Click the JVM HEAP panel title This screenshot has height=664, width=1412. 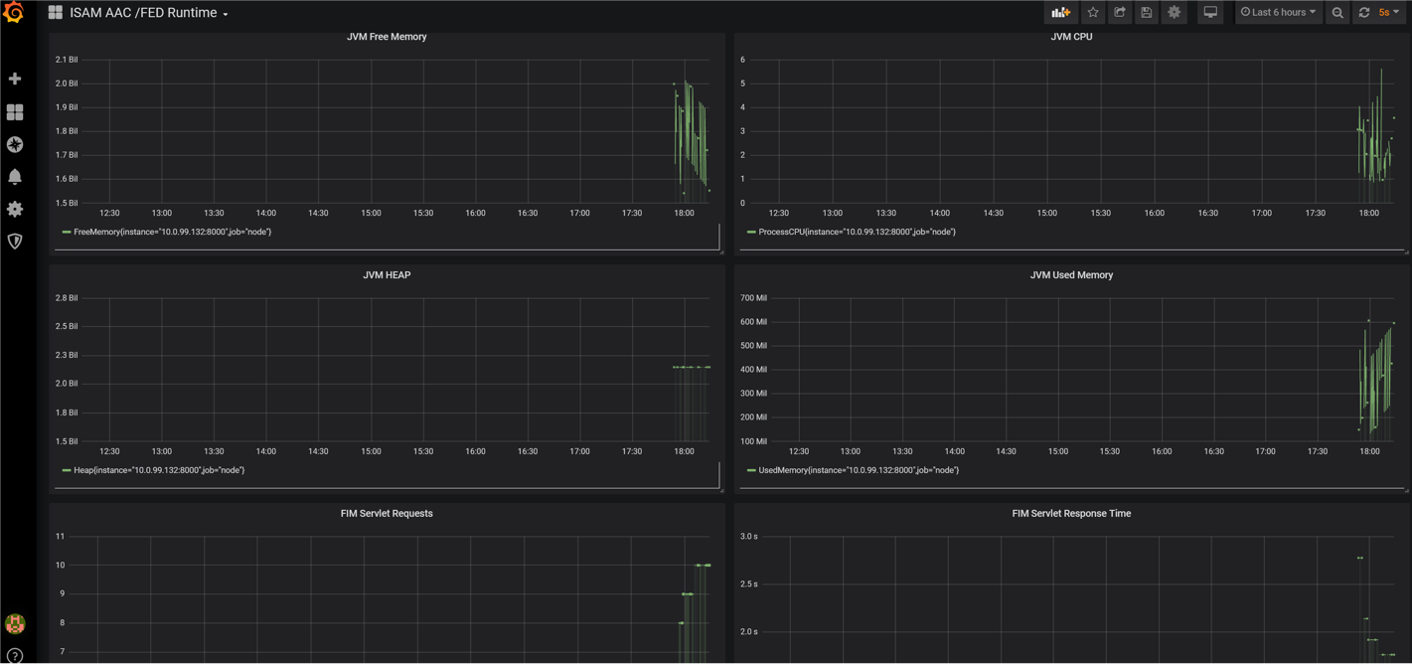coord(387,275)
